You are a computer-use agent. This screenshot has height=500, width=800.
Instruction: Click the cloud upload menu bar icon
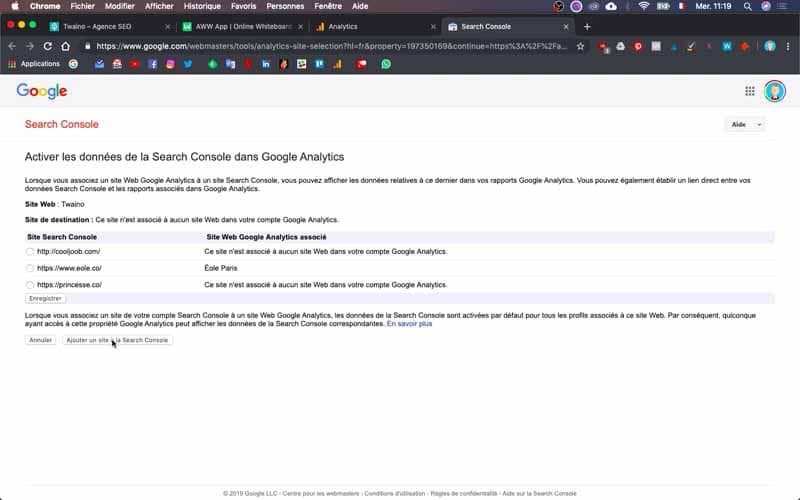611,6
